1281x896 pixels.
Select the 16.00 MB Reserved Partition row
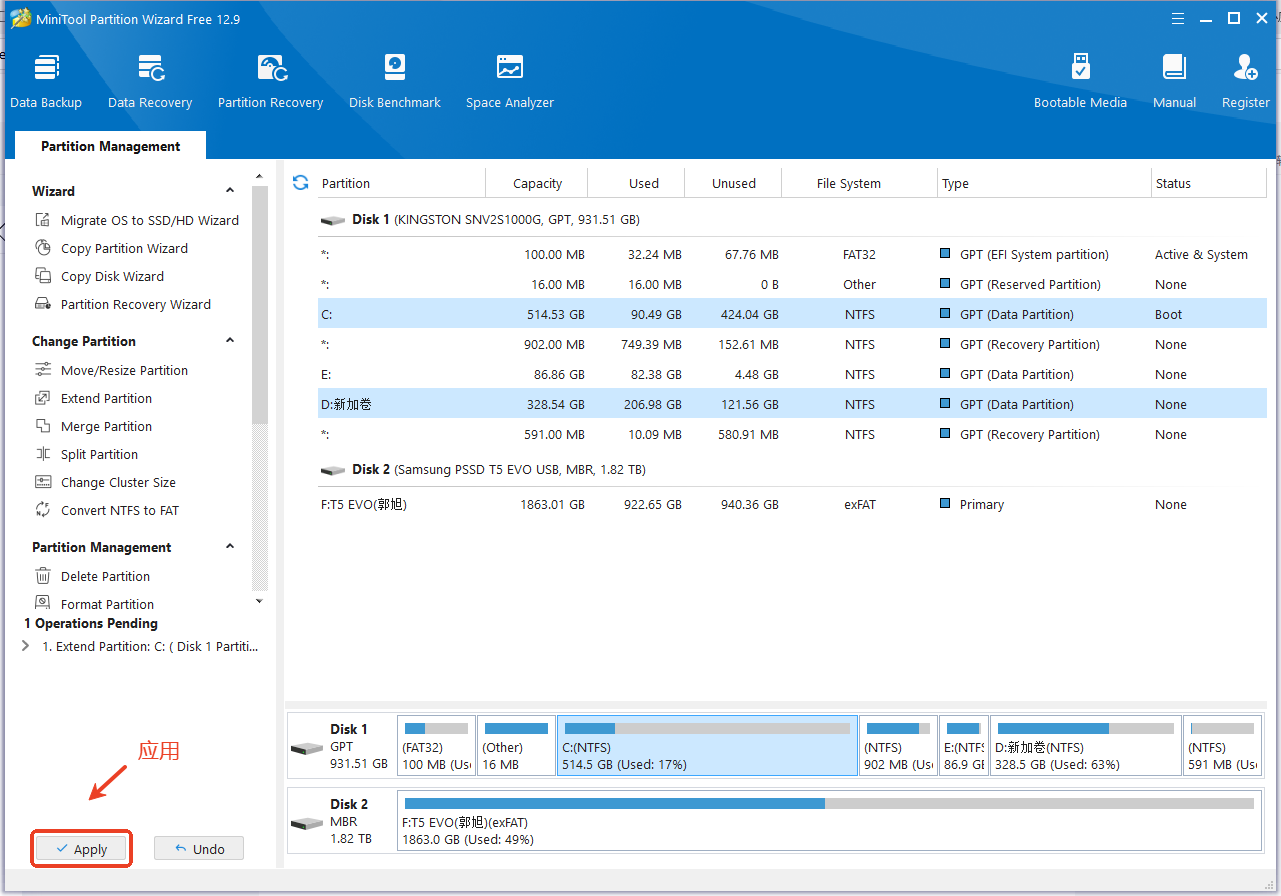pyautogui.click(x=792, y=284)
